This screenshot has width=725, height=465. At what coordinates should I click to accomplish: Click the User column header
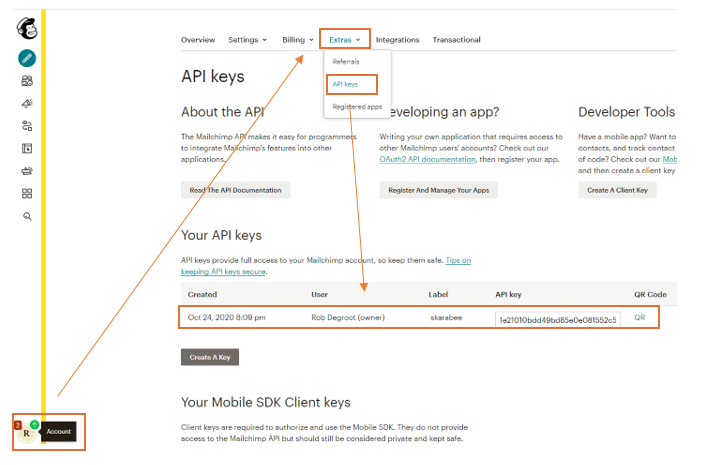click(x=319, y=294)
